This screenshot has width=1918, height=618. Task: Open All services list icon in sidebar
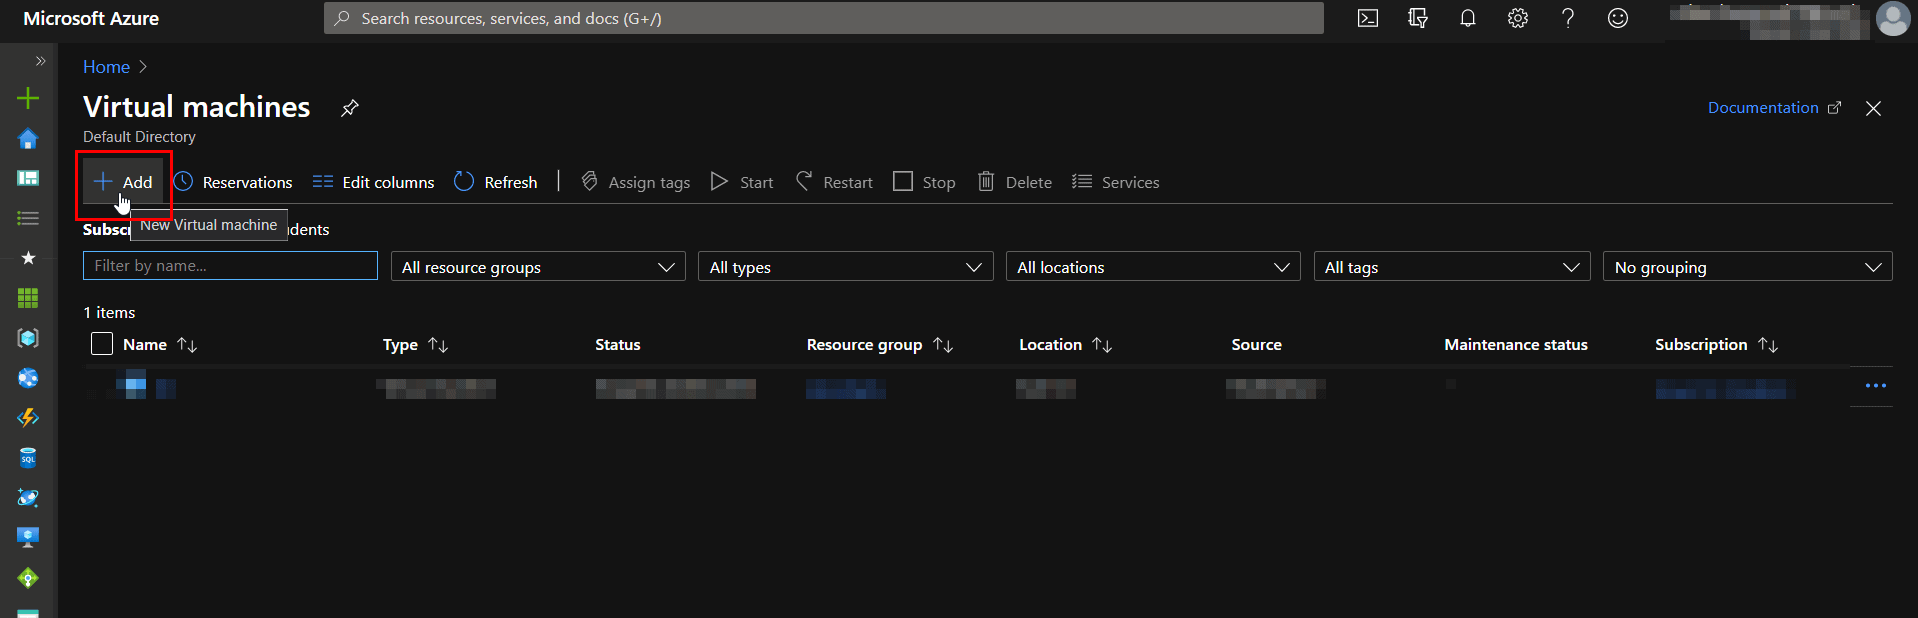28,218
